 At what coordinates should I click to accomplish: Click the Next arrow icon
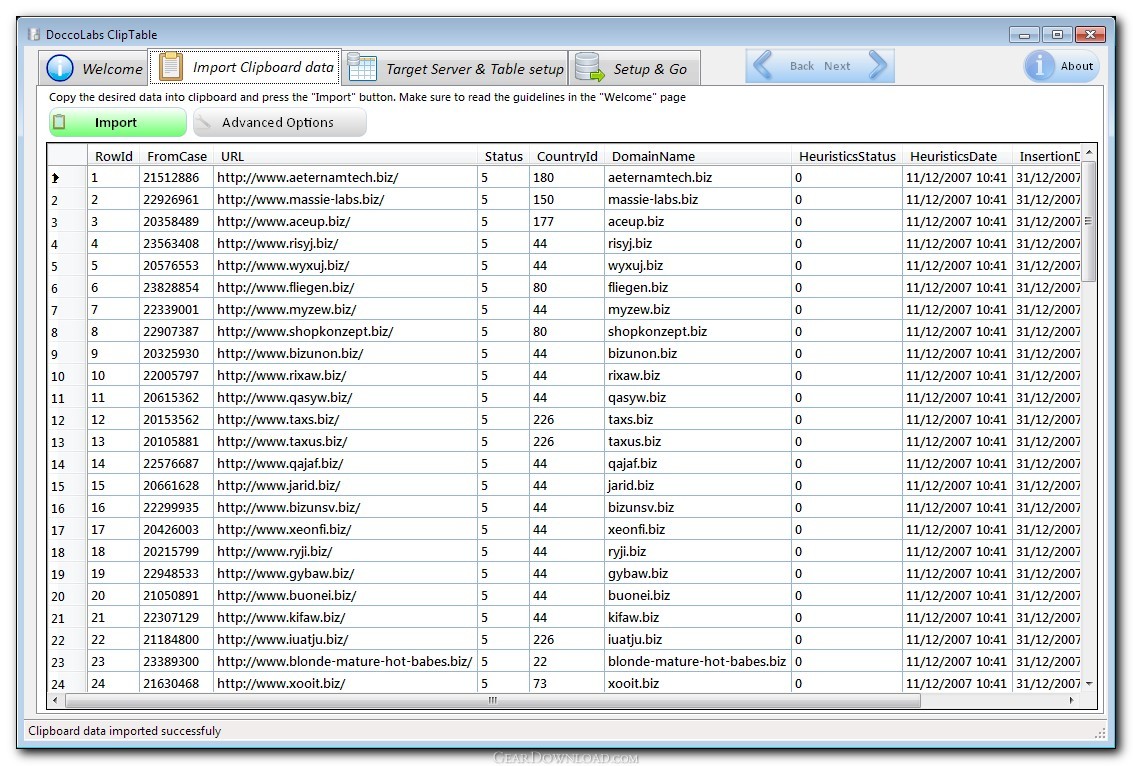[x=877, y=65]
